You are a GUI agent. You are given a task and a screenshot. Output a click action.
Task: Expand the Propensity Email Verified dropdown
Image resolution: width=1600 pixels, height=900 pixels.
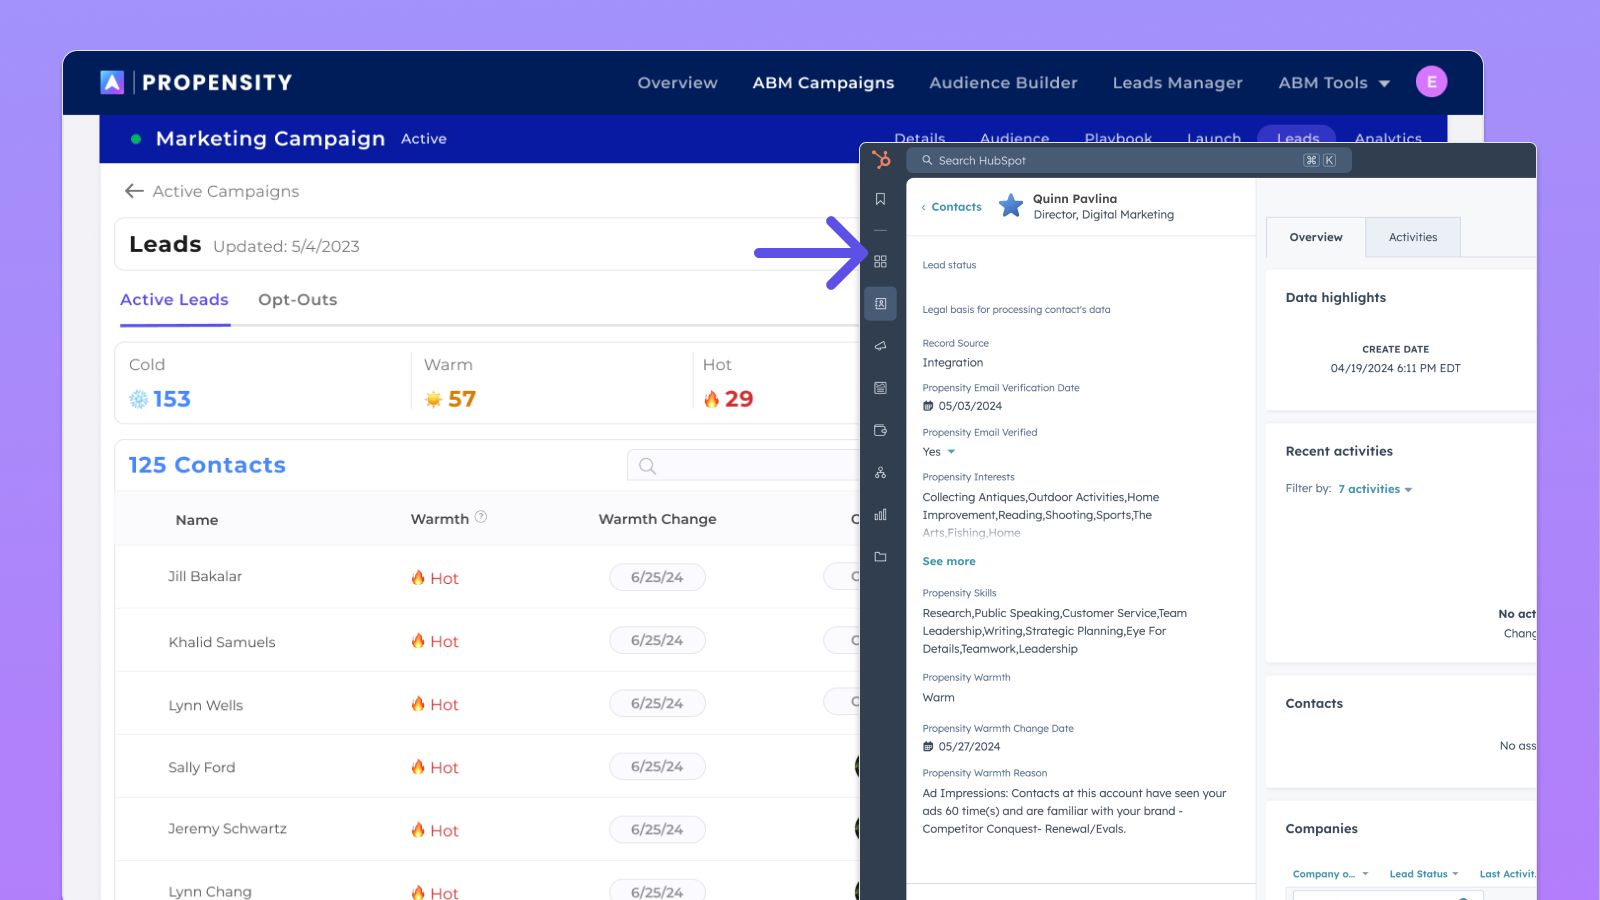(x=950, y=452)
